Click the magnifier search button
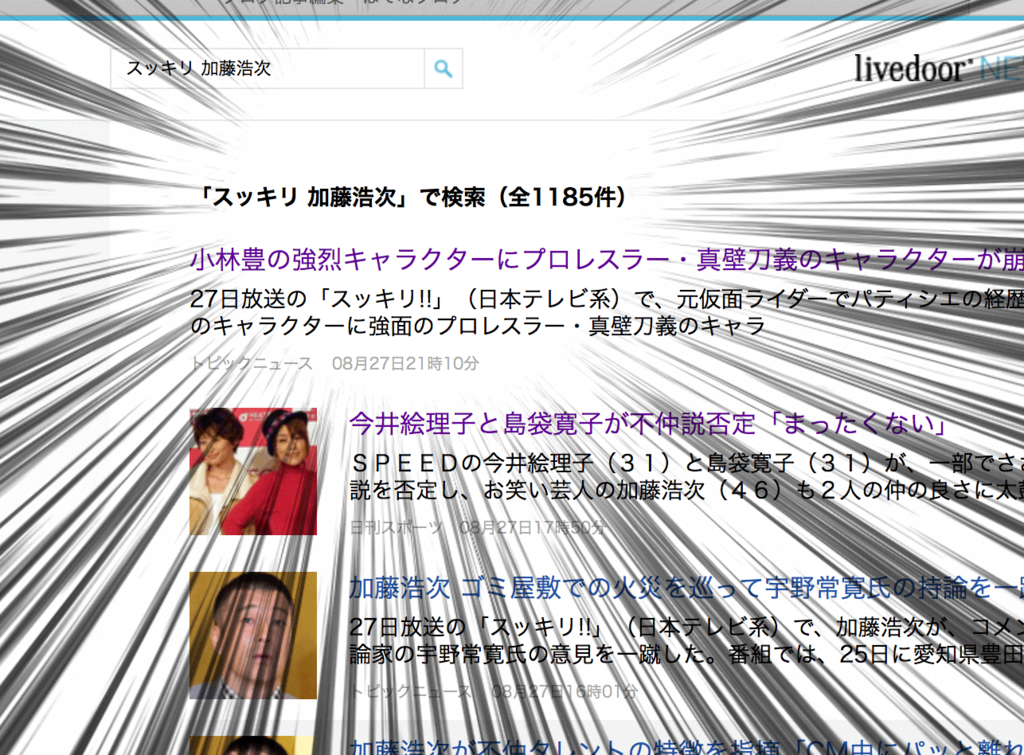Screen dimensions: 1024x755 point(443,69)
